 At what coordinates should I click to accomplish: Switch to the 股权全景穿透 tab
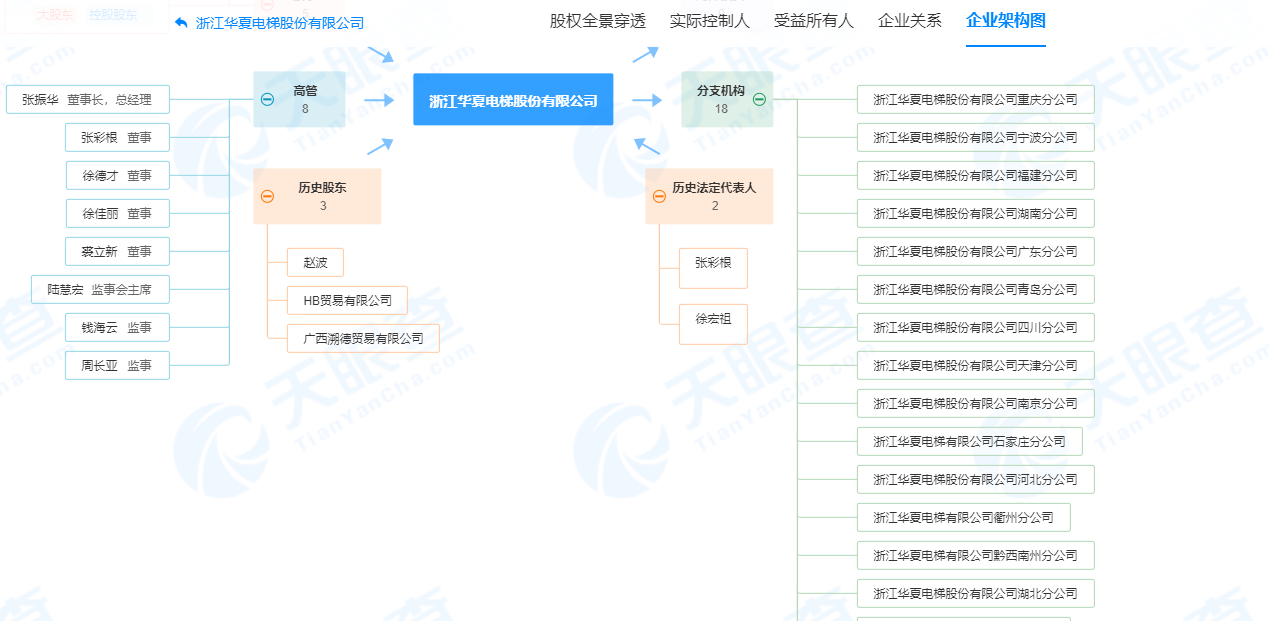click(x=598, y=21)
